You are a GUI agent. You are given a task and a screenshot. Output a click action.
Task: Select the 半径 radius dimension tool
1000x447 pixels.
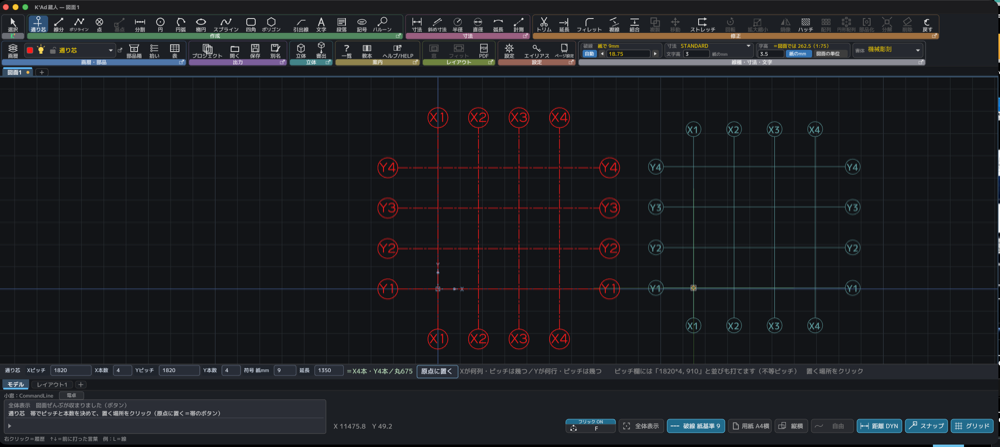pyautogui.click(x=458, y=24)
